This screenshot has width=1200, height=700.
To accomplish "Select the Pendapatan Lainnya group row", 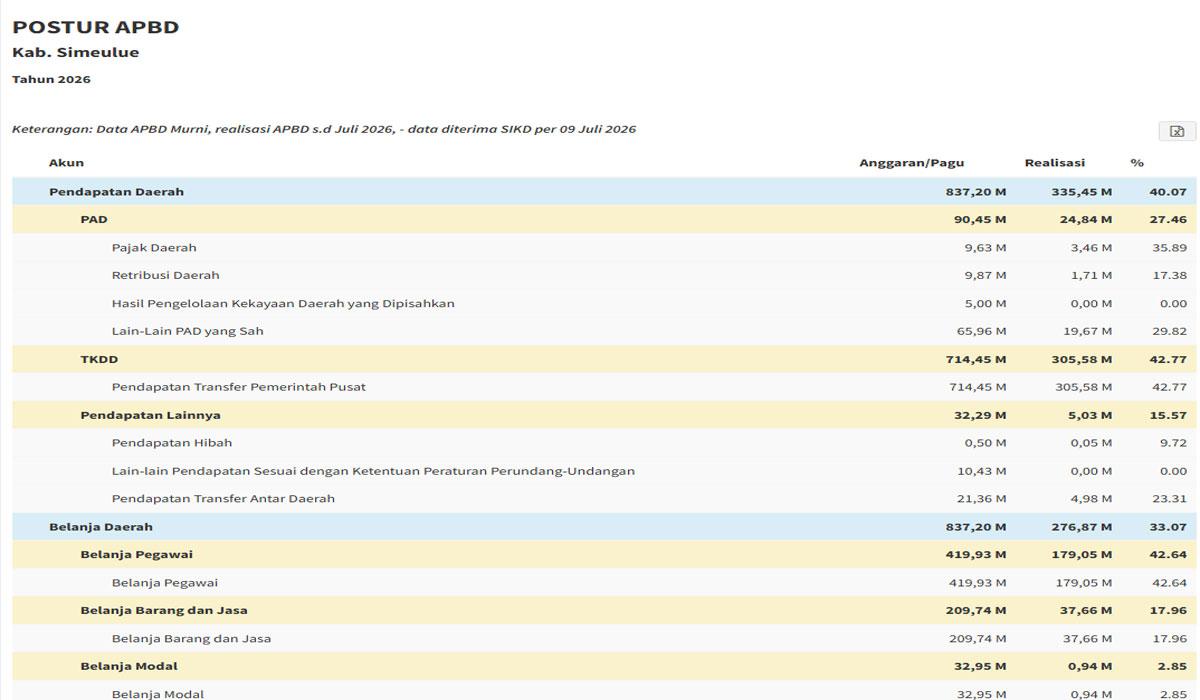I will click(605, 415).
